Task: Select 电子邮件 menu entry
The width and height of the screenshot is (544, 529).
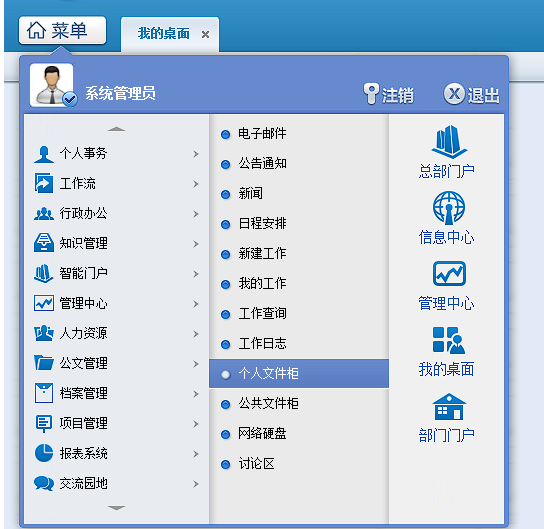Action: coord(299,134)
